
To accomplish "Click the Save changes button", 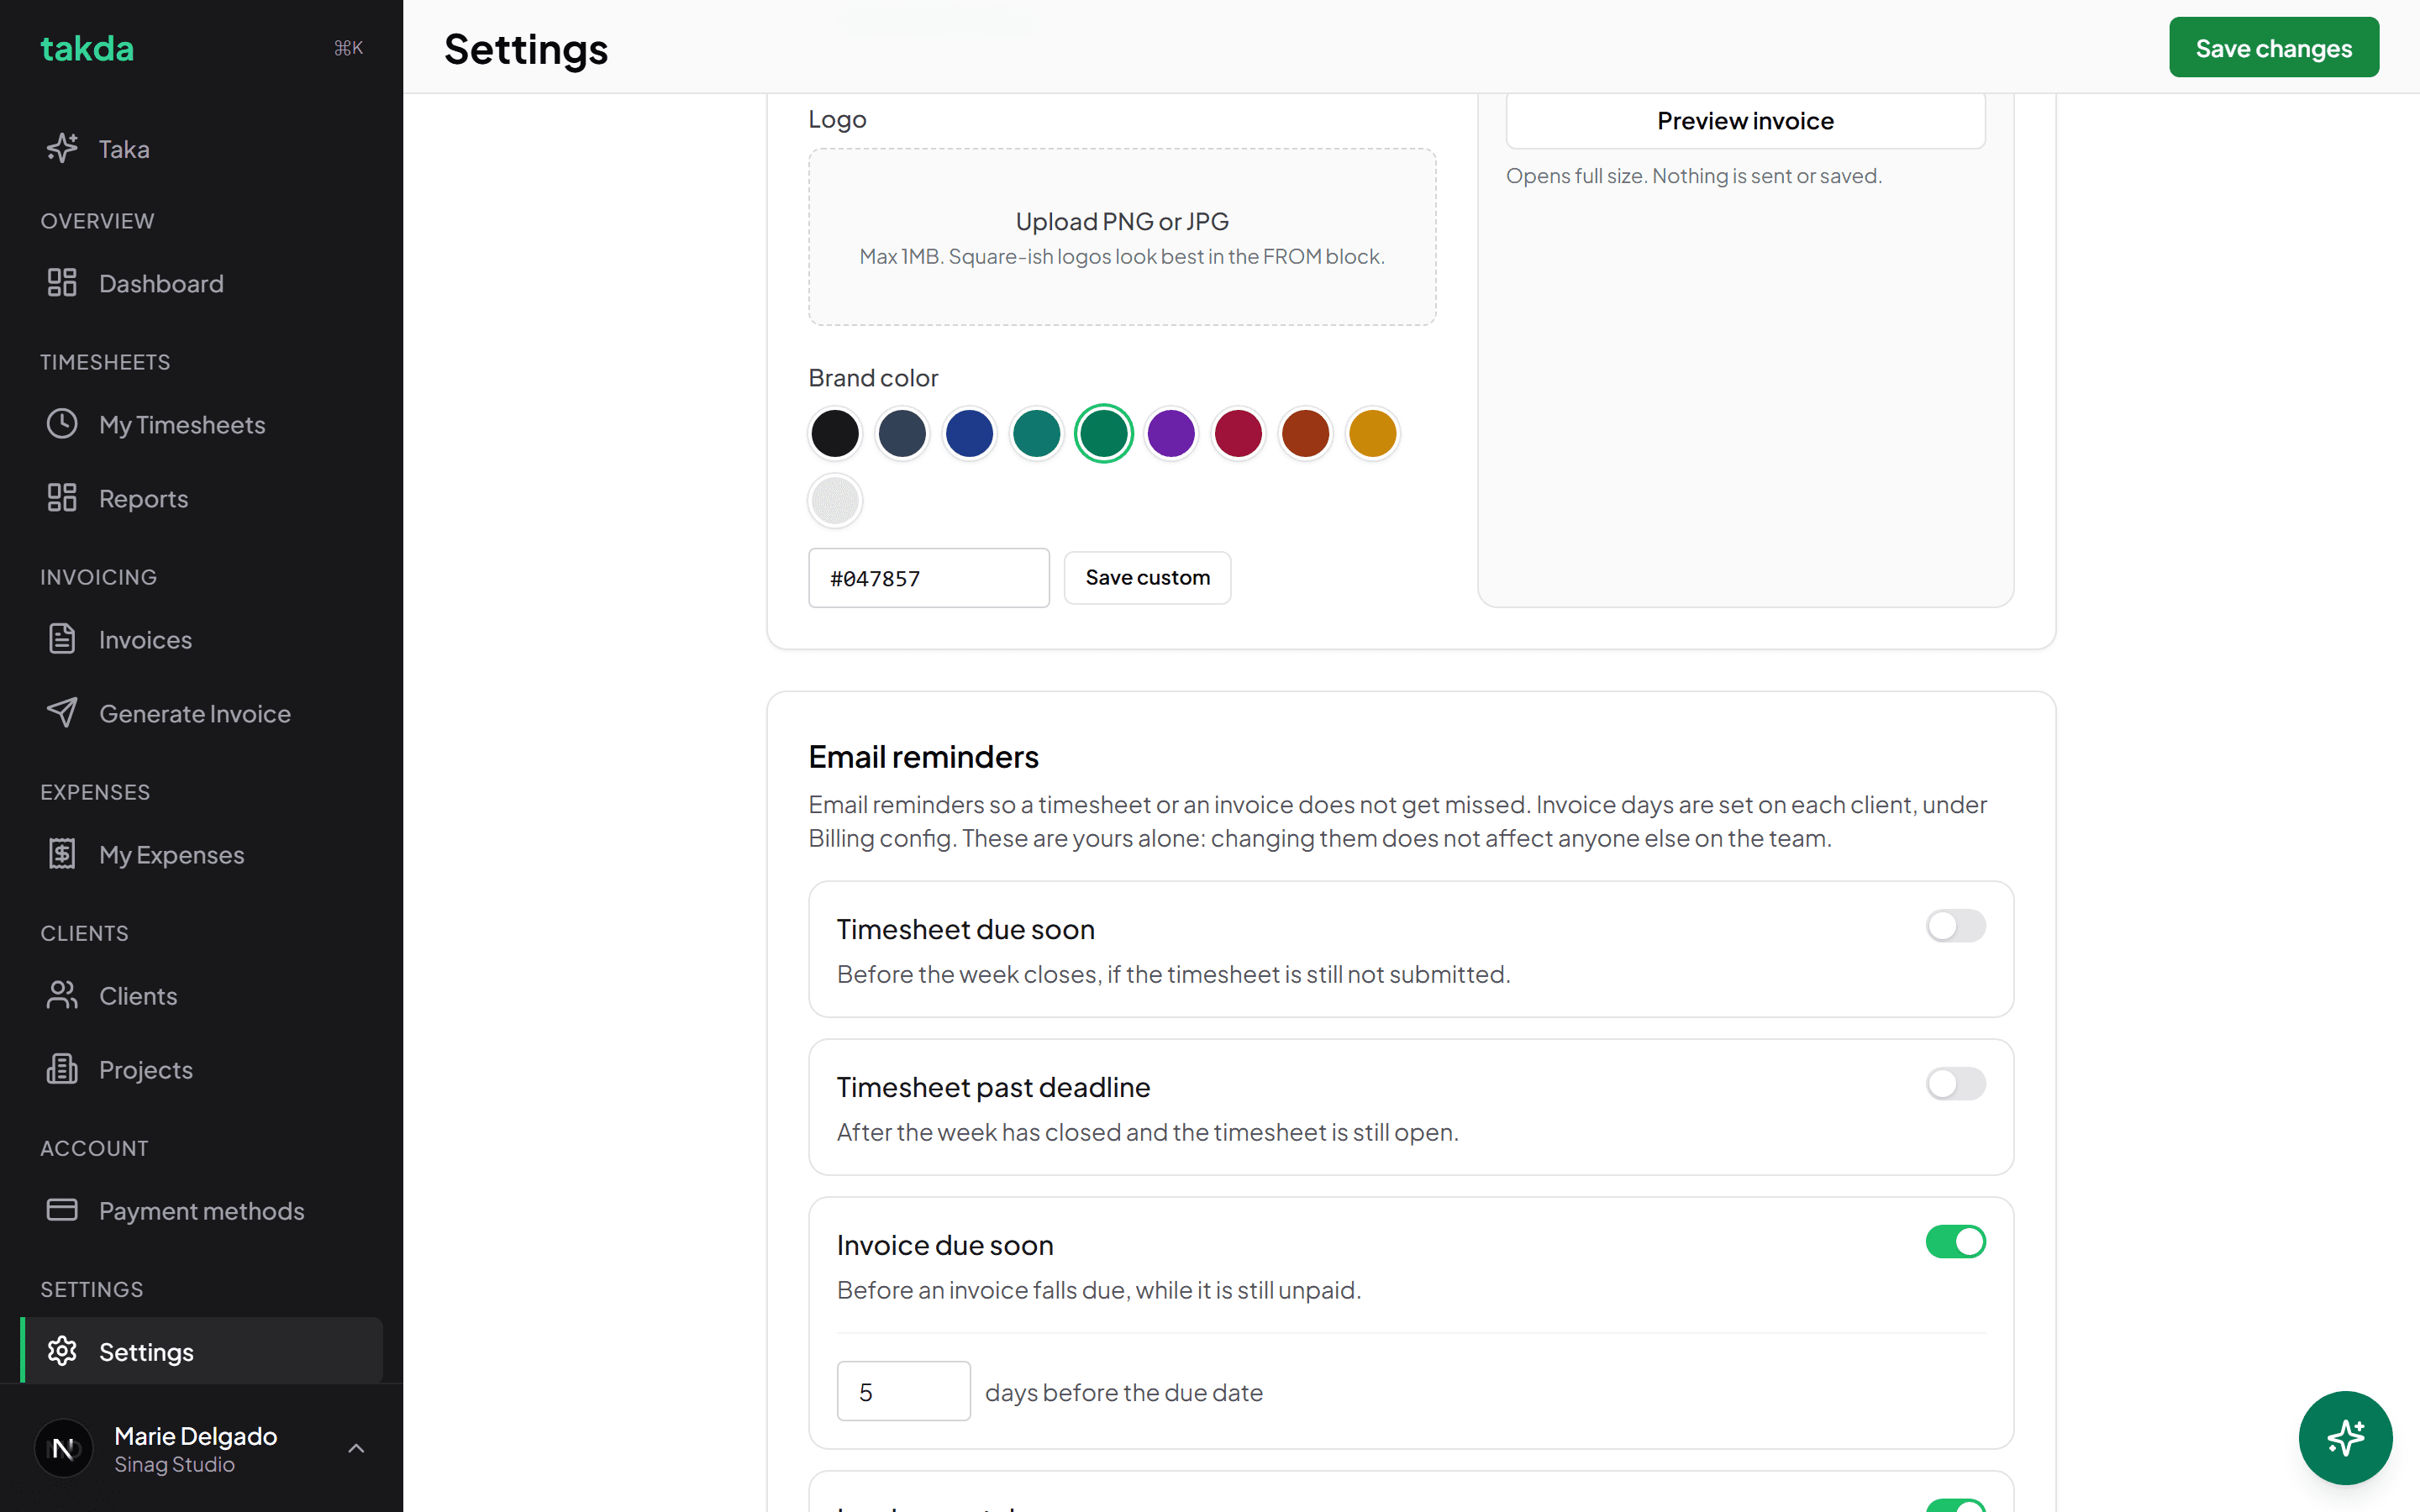I will (x=2273, y=48).
